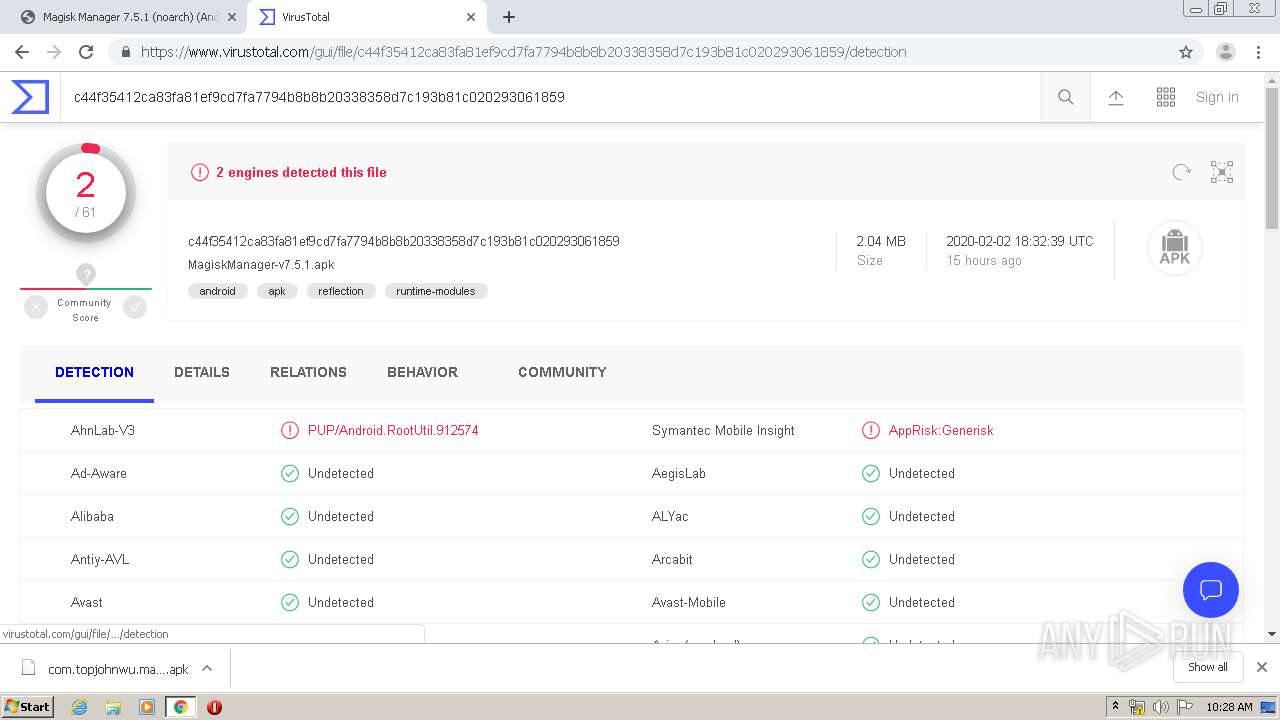
Task: Click the Antiy-AVL engine name
Action: 100,559
